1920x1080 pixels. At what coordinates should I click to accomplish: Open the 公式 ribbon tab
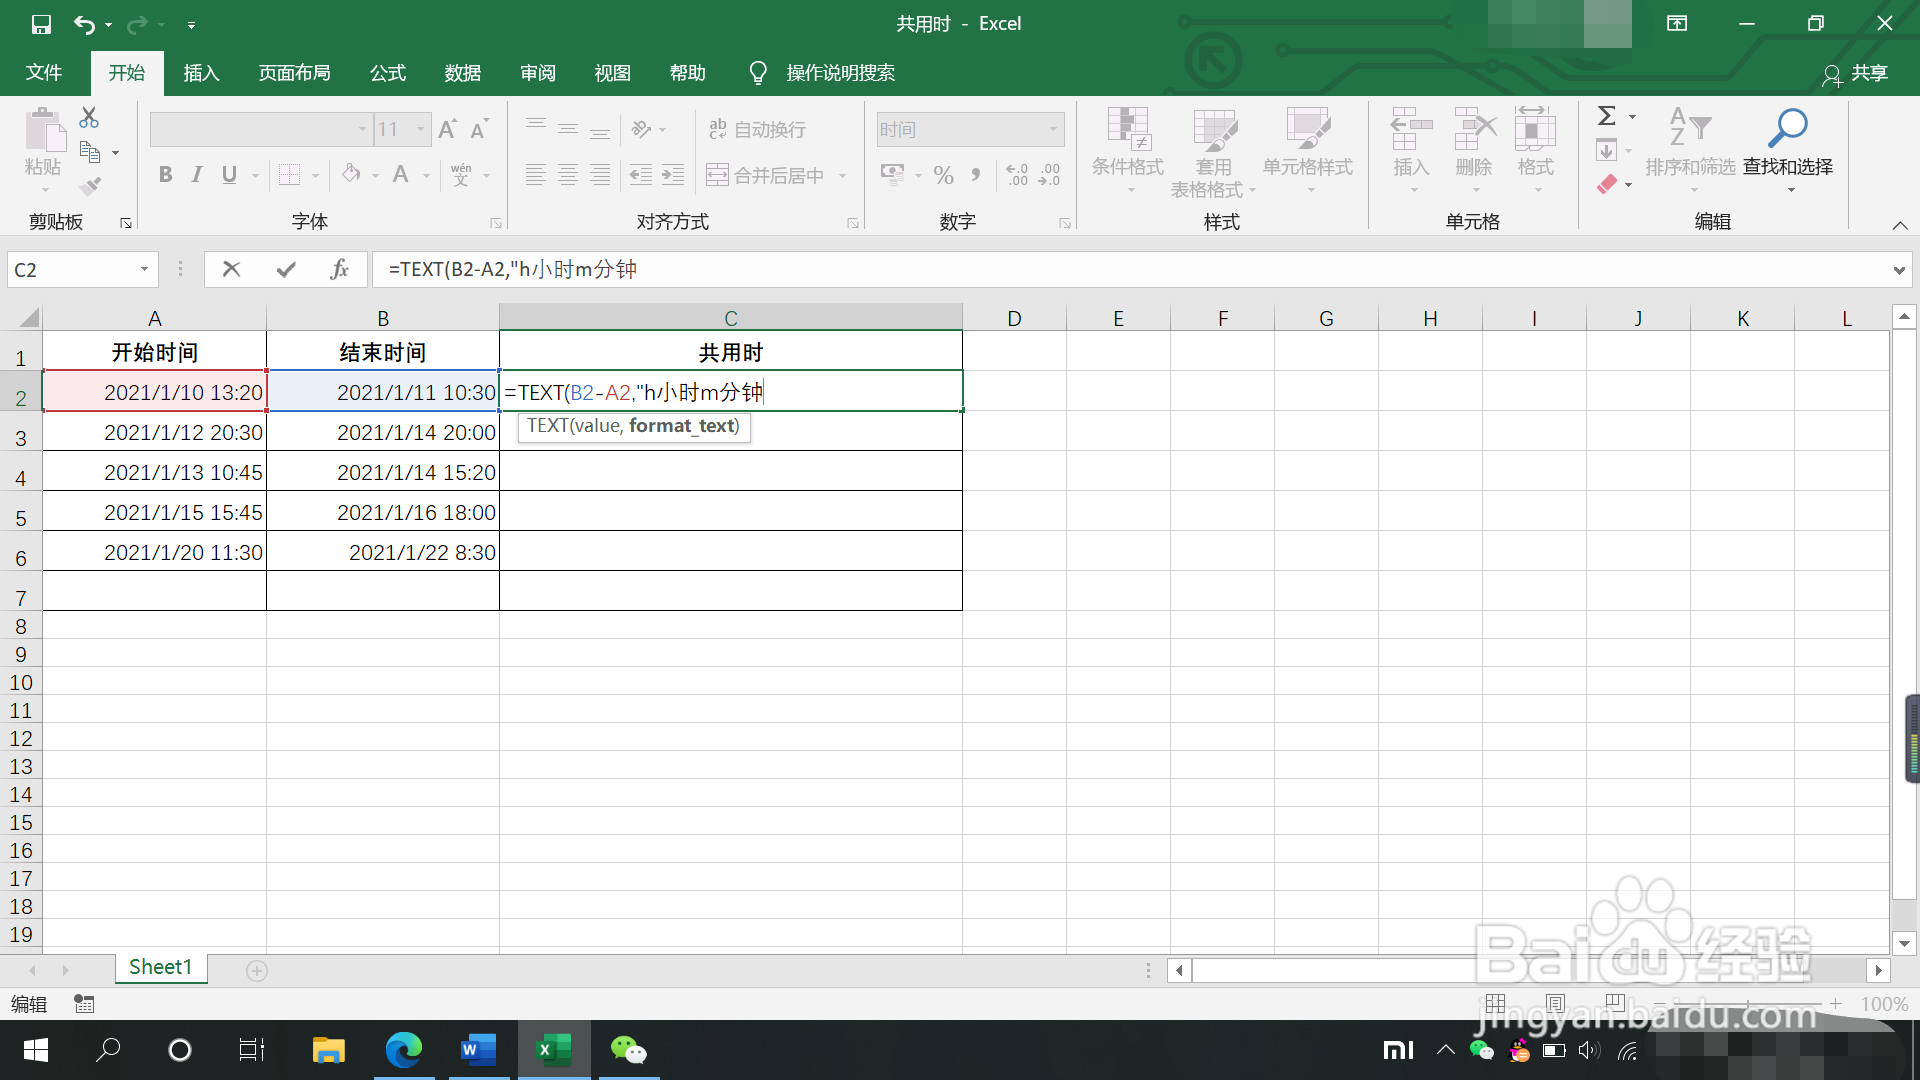[387, 73]
